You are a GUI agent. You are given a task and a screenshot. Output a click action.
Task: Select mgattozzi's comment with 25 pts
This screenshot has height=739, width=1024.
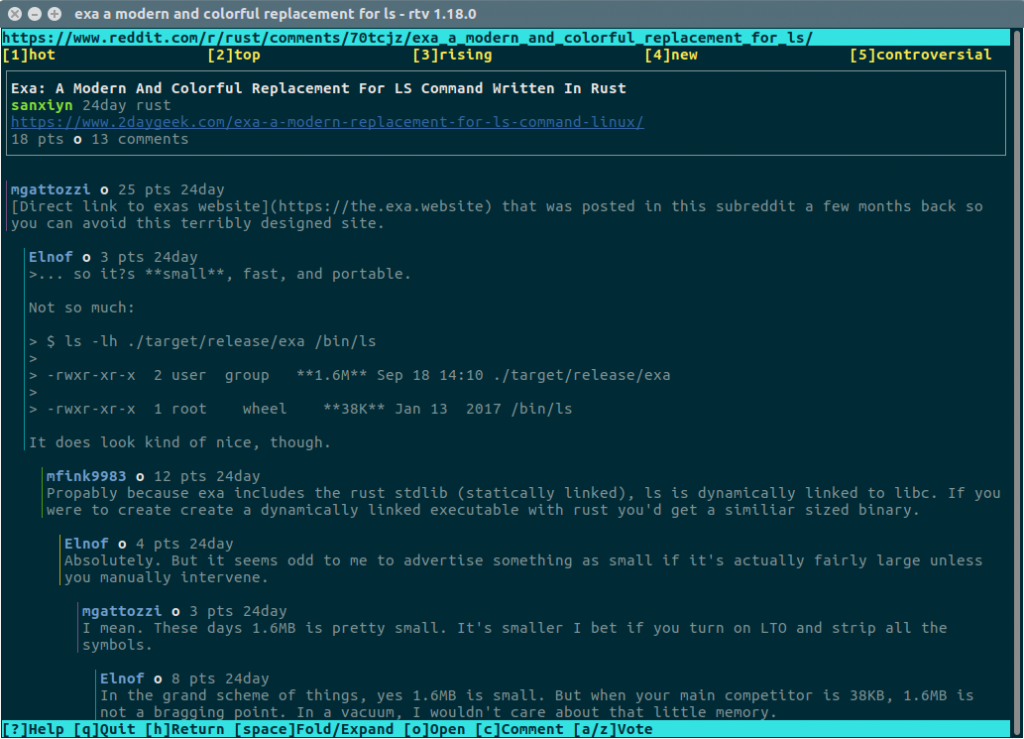click(52, 189)
